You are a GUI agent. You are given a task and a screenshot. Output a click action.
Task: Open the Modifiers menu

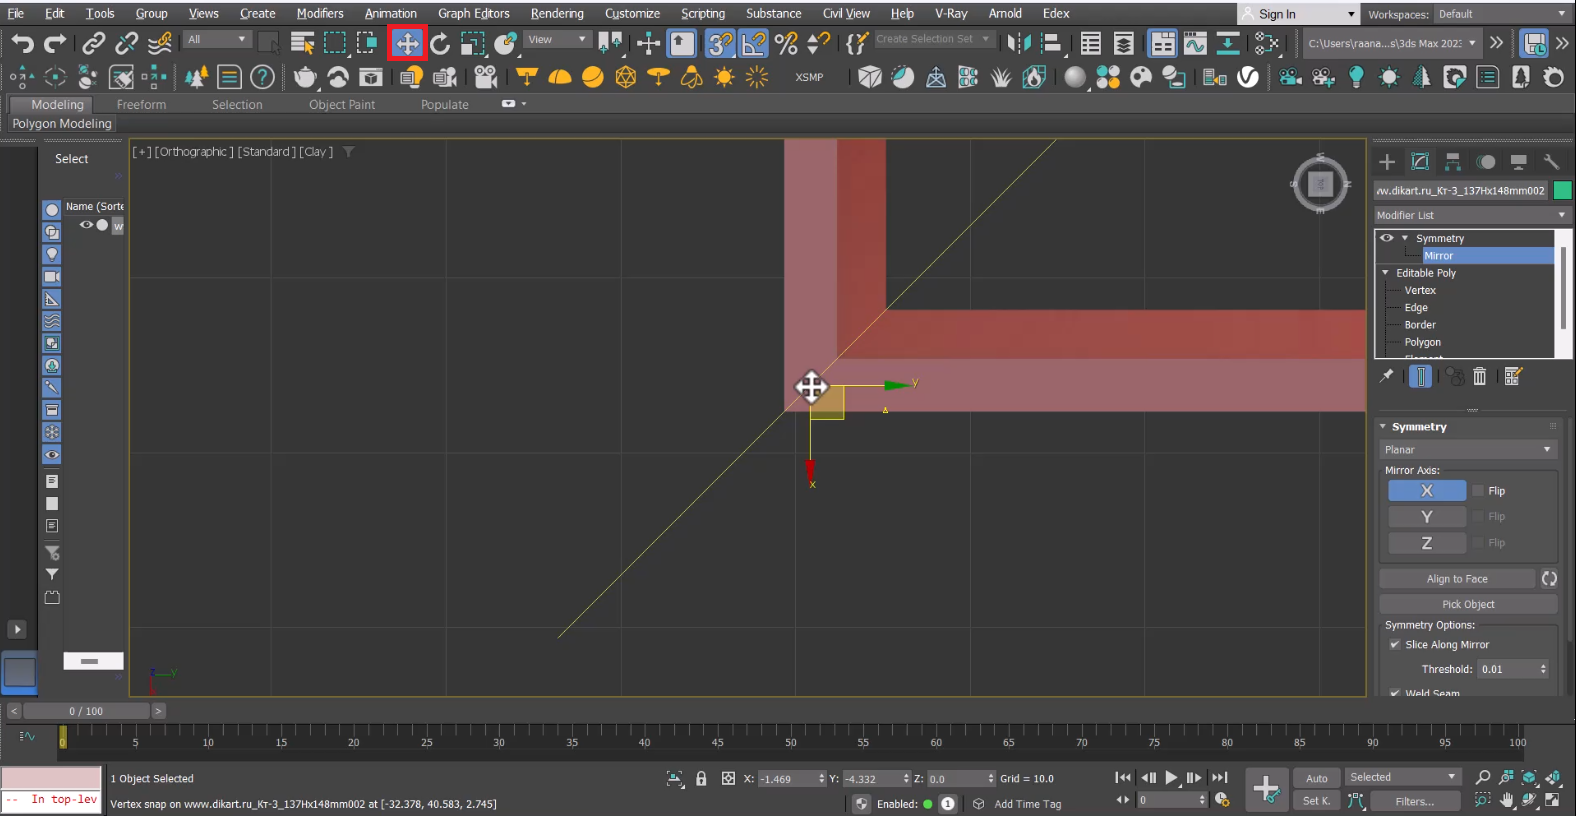pos(319,13)
